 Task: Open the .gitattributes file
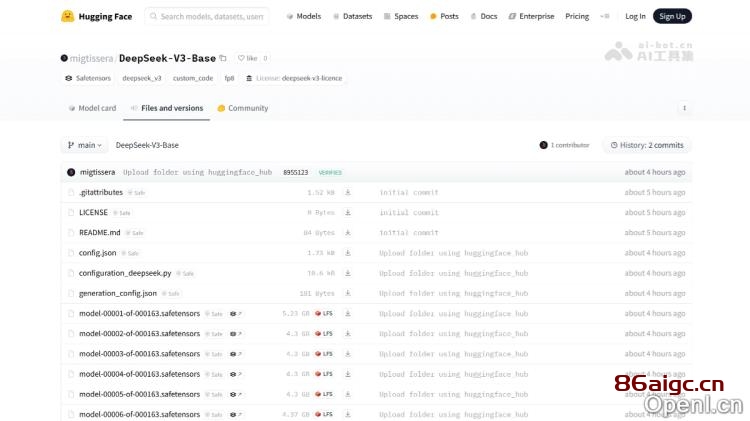[x=101, y=192]
